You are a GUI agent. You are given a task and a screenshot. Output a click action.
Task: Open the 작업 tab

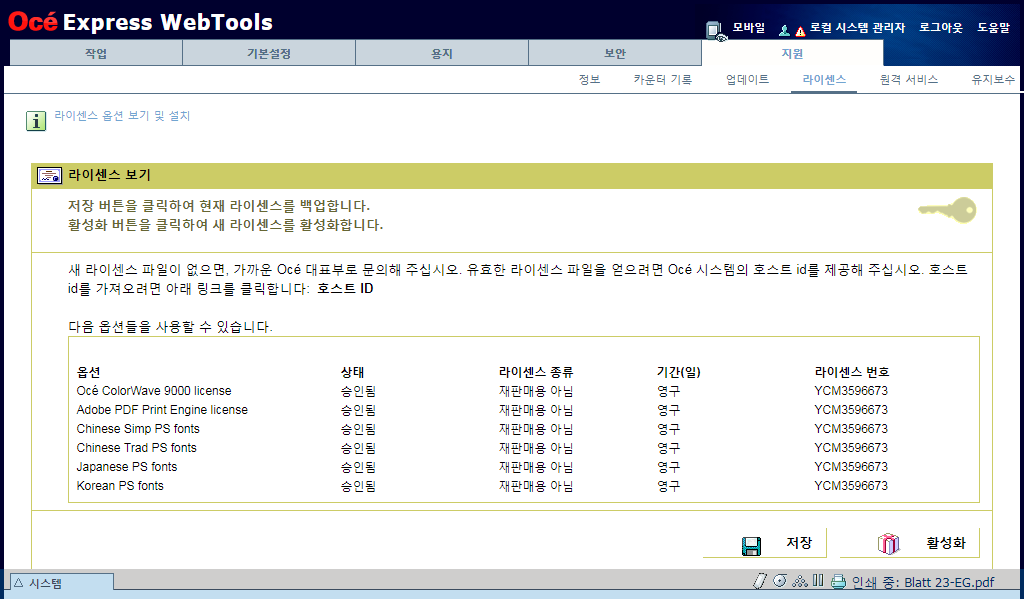pyautogui.click(x=96, y=53)
